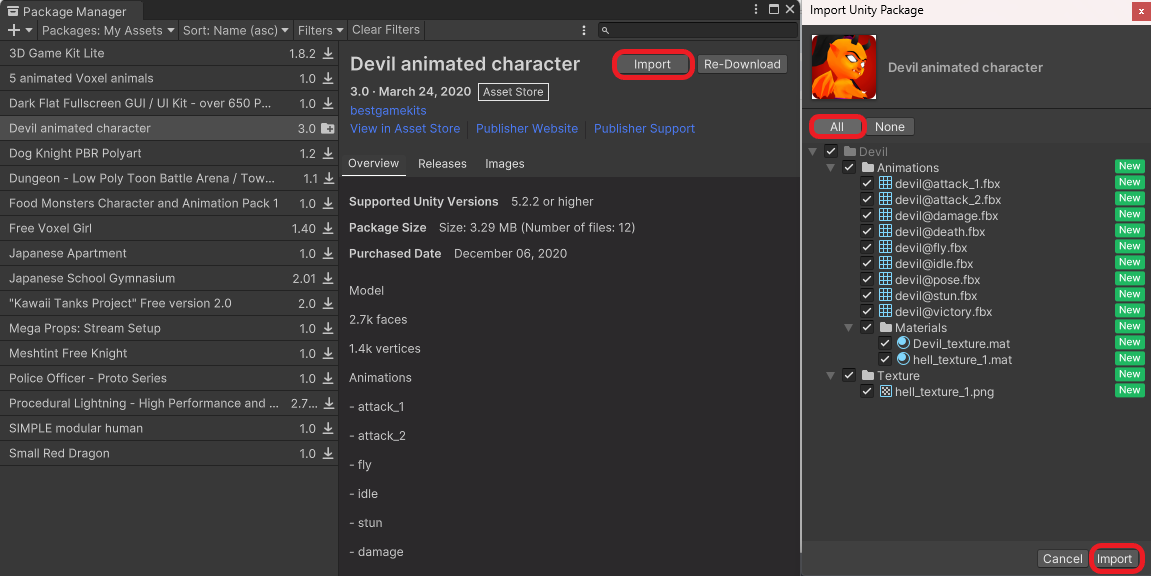Click download icon for SIMPLE modular human

(x=328, y=428)
